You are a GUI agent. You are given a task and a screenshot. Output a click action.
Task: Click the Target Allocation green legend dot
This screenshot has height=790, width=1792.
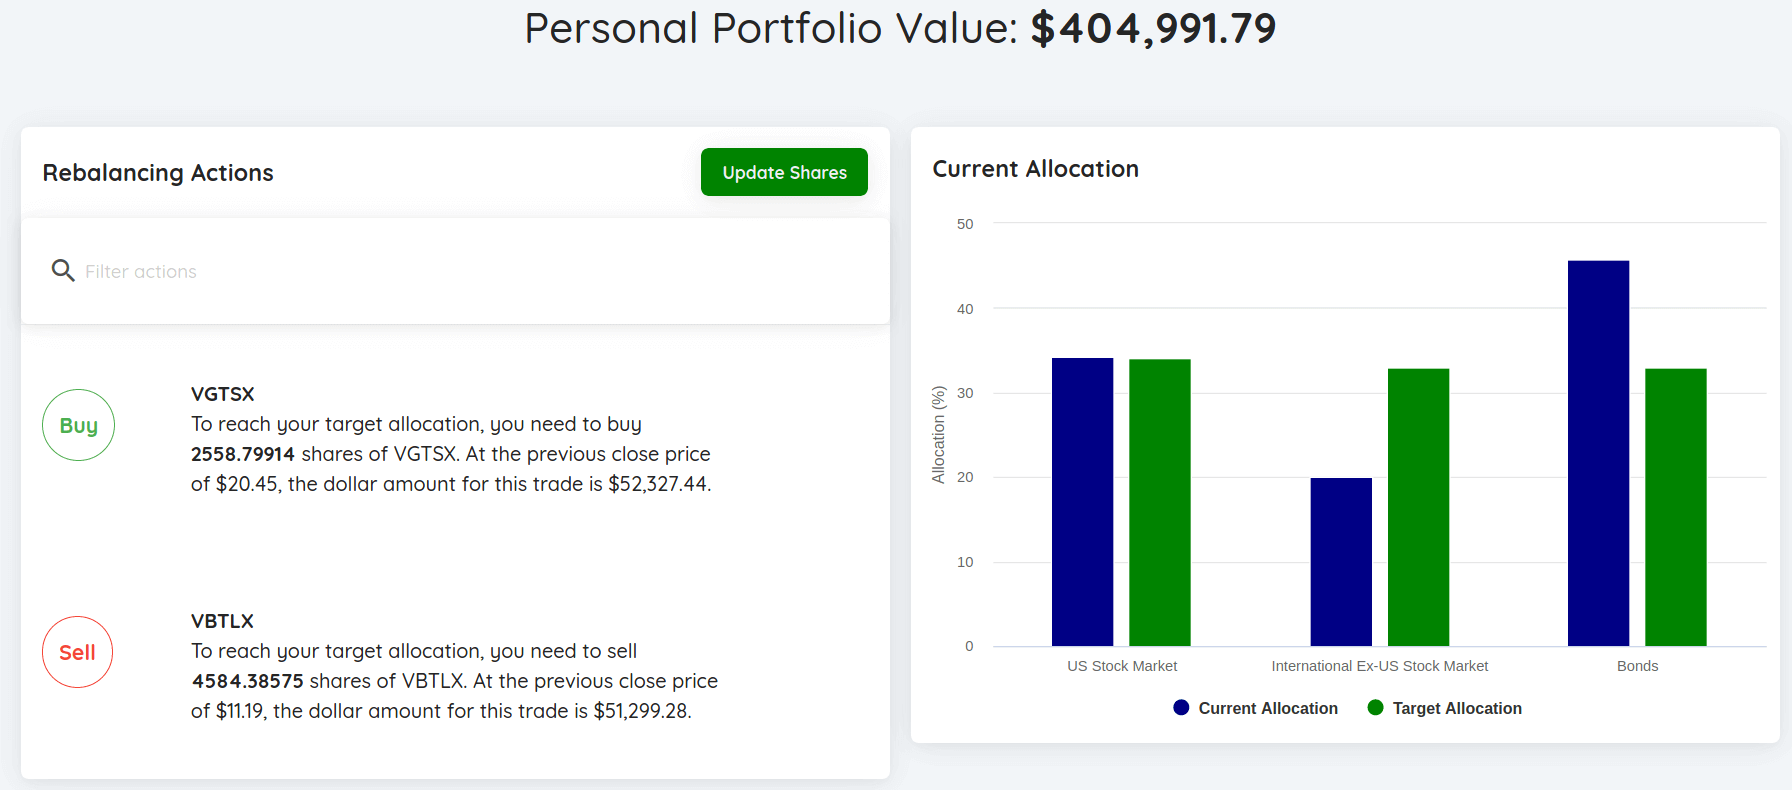point(1376,707)
